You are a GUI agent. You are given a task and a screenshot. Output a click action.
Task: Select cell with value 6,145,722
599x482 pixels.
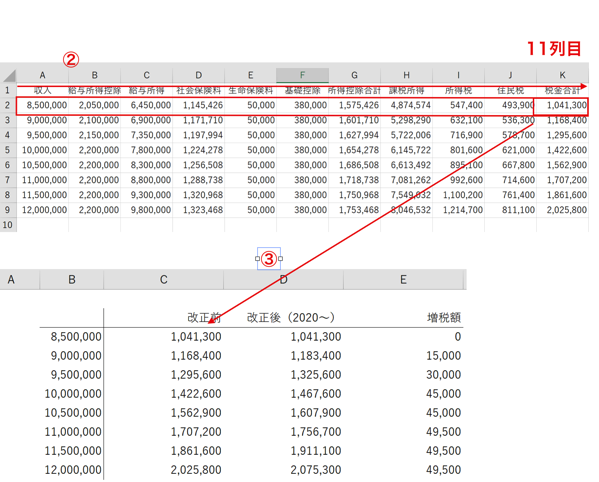[406, 150]
